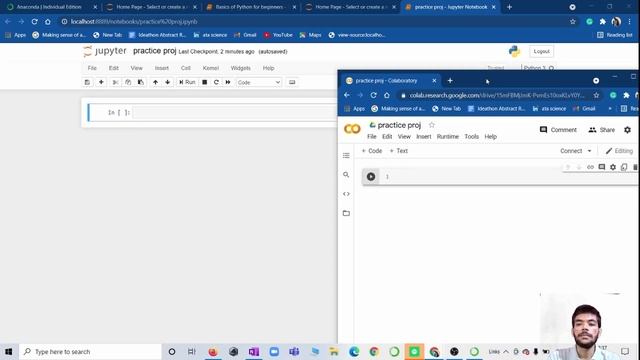Open the Gmail bookmark in the main browser
Viewport: 640px width, 360px height.
245,35
